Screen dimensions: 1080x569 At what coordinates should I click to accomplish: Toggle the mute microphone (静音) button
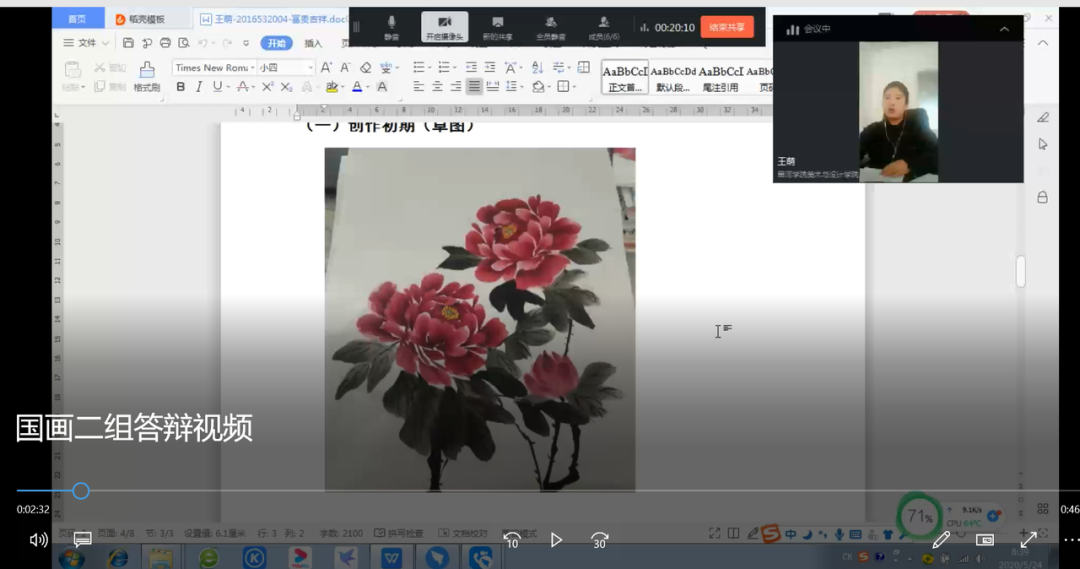click(x=391, y=27)
